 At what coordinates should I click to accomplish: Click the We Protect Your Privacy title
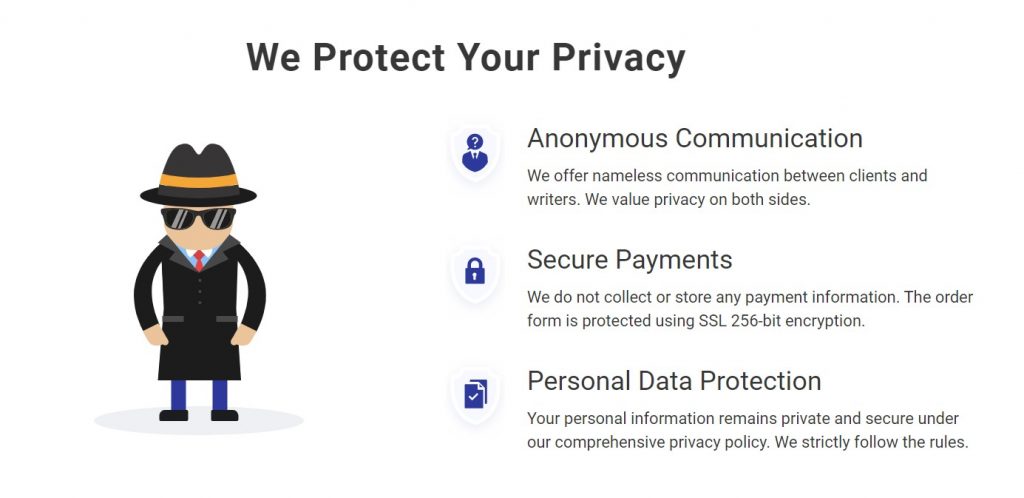(x=466, y=57)
